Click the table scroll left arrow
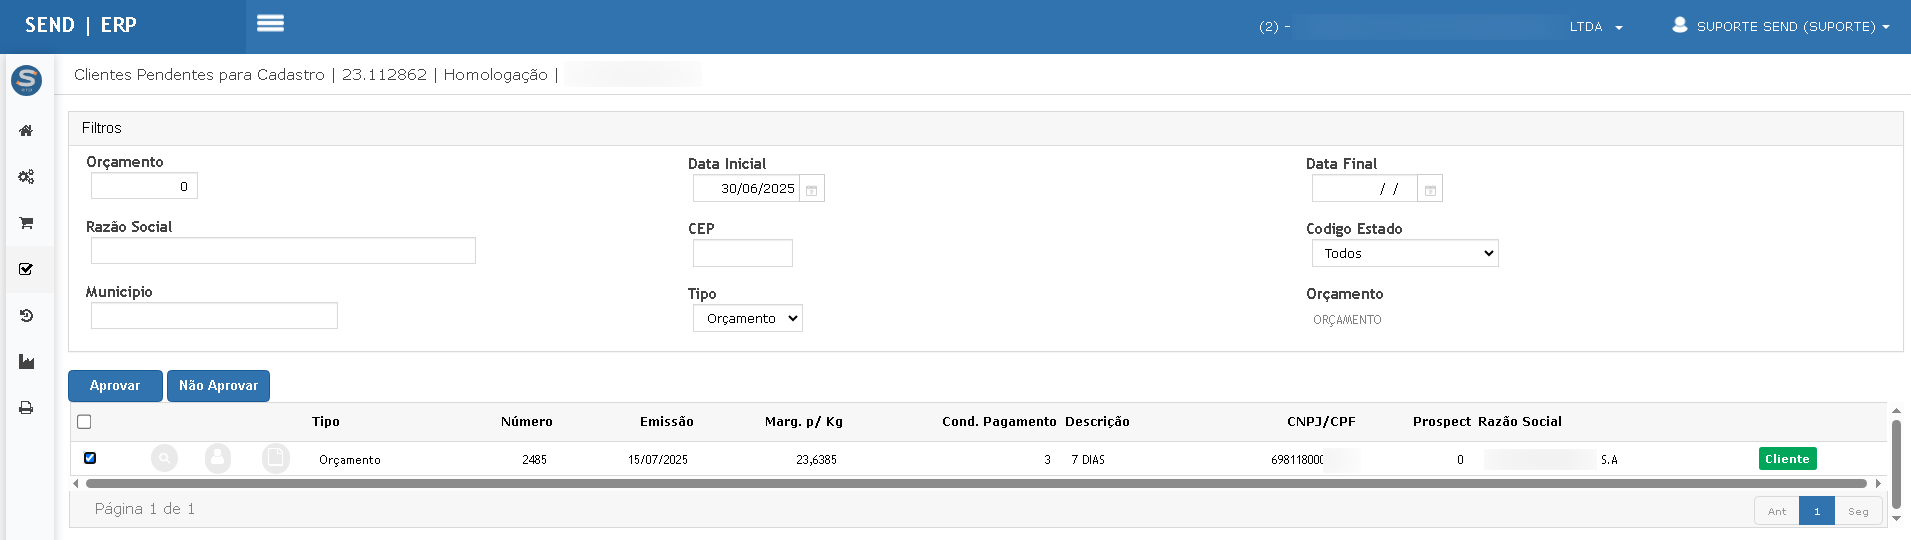 point(76,484)
